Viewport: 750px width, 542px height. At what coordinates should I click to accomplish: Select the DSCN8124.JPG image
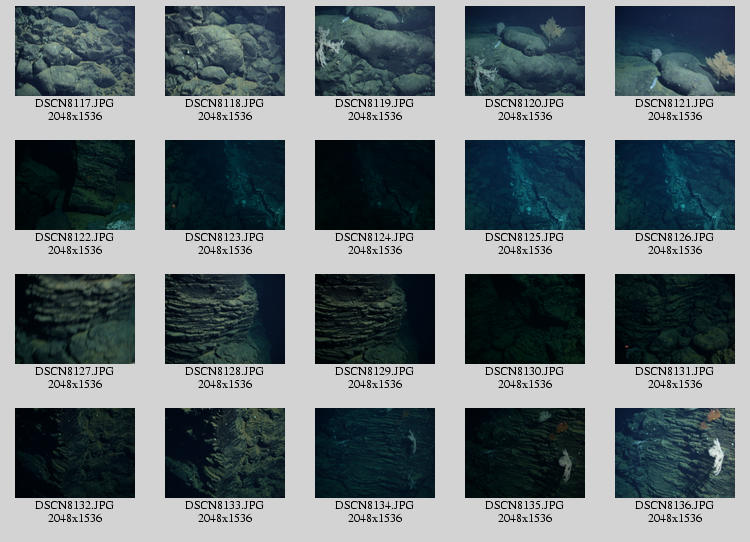tap(375, 185)
